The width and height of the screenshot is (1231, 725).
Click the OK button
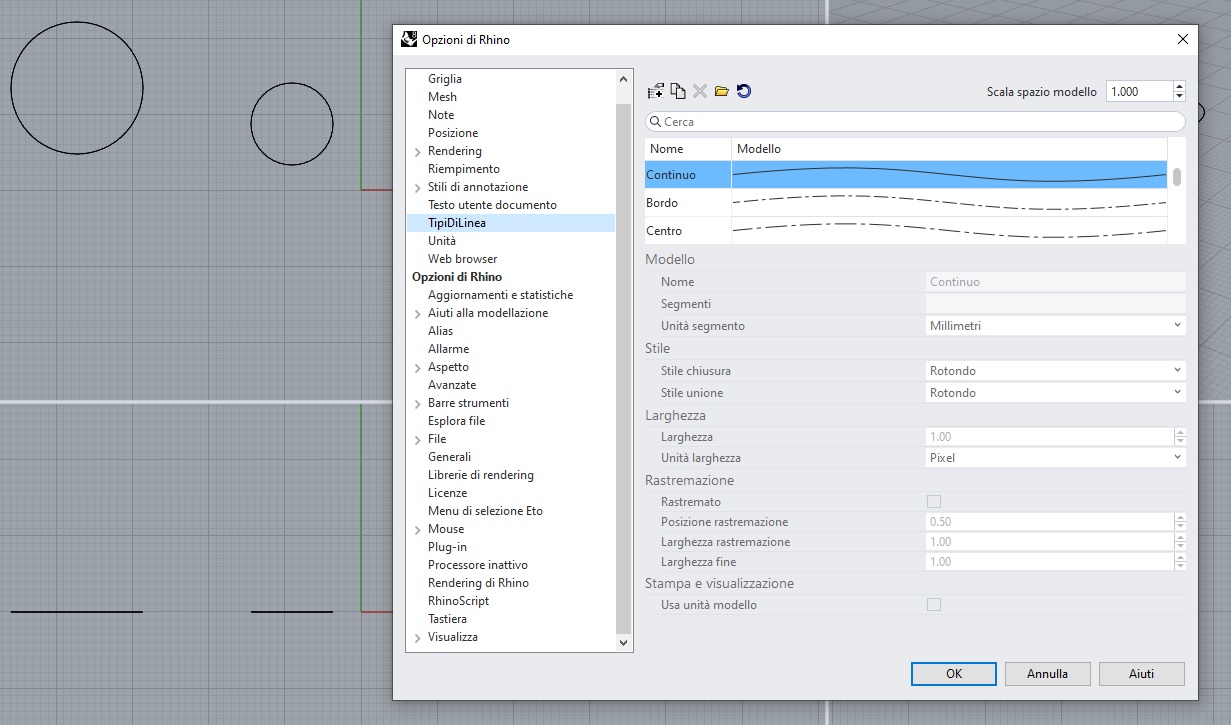[x=954, y=674]
